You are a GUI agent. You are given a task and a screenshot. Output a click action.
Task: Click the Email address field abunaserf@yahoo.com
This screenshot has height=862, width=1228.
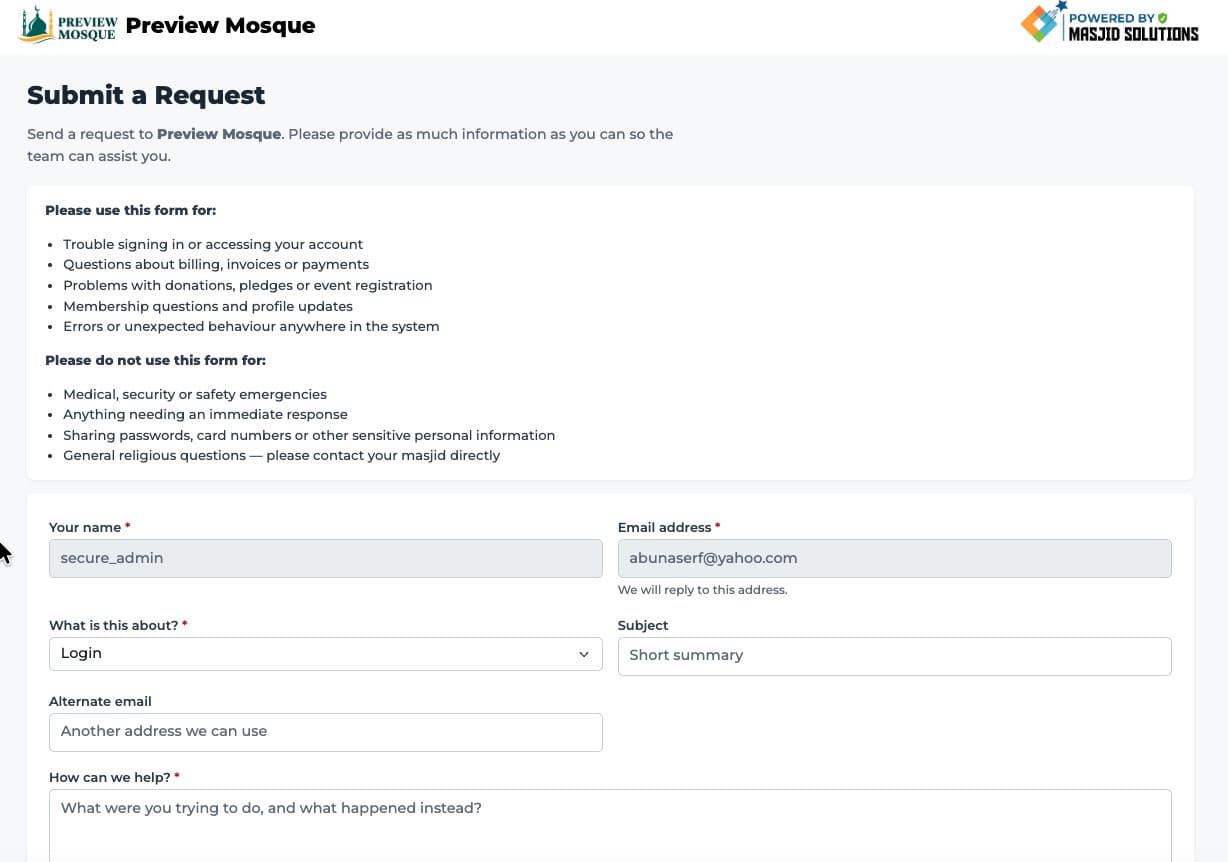click(x=895, y=559)
